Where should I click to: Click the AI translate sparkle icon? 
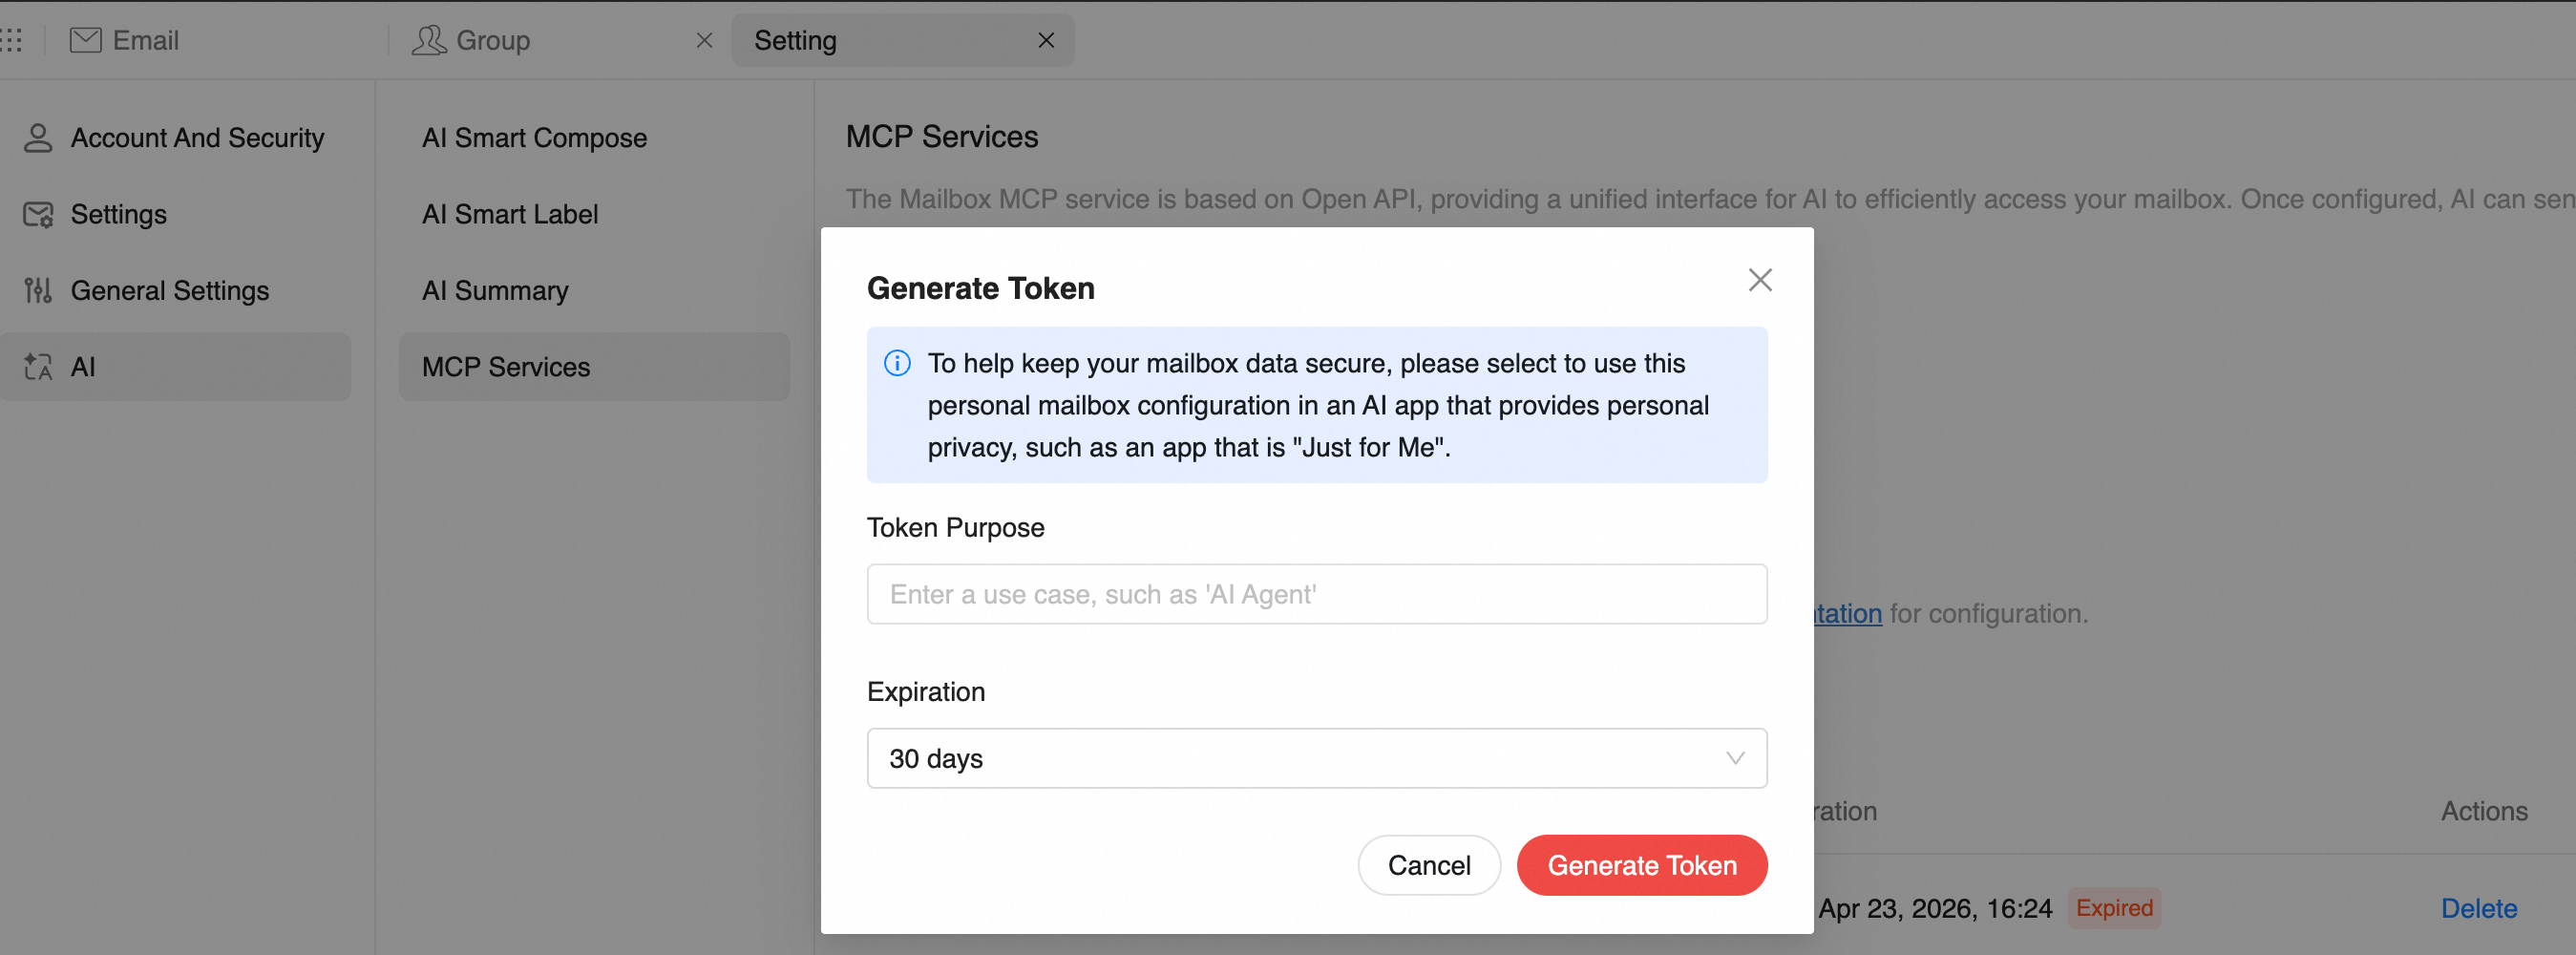[38, 367]
